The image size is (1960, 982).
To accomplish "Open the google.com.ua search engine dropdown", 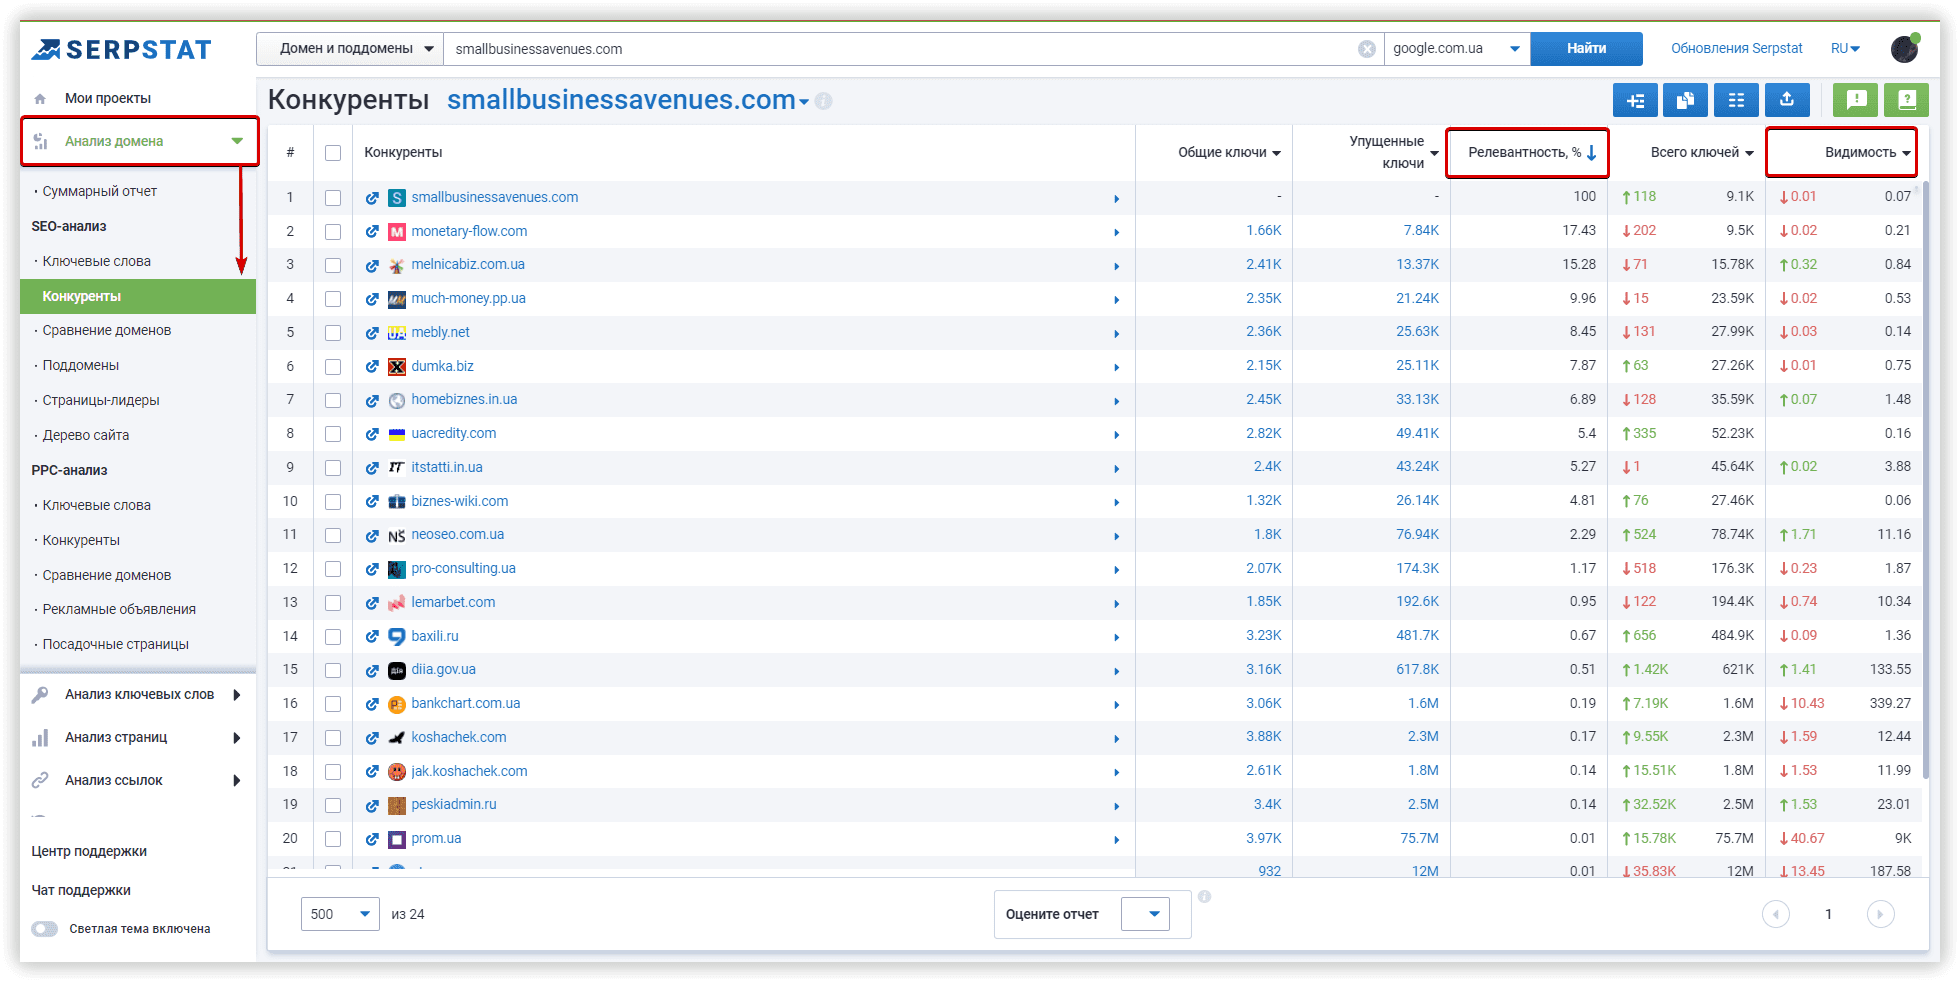I will (1457, 49).
